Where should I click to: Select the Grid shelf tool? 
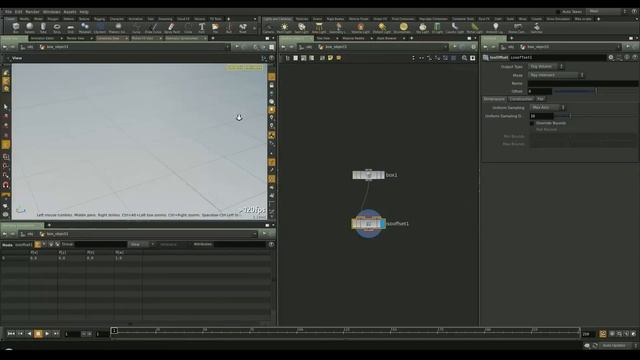pyautogui.click(x=71, y=28)
